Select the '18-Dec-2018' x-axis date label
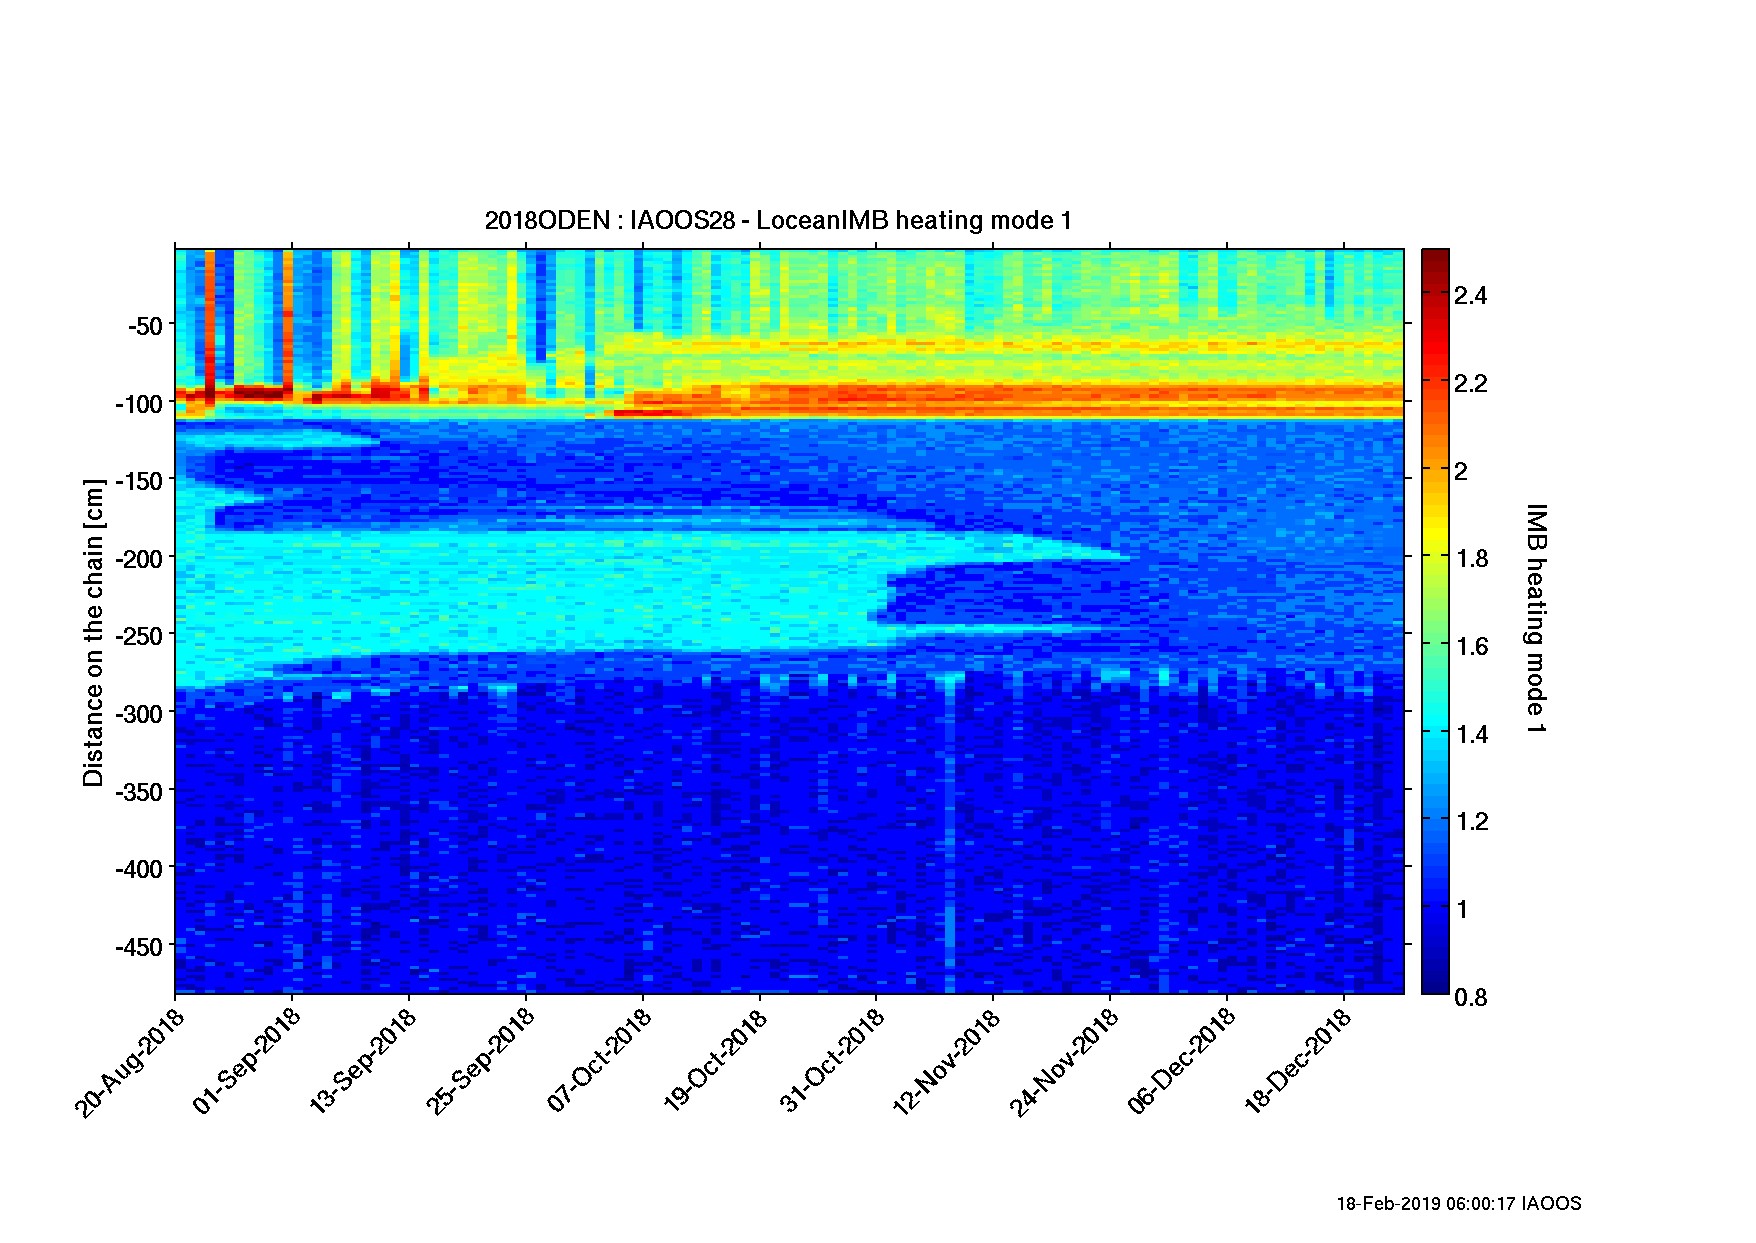 [x=1300, y=1062]
